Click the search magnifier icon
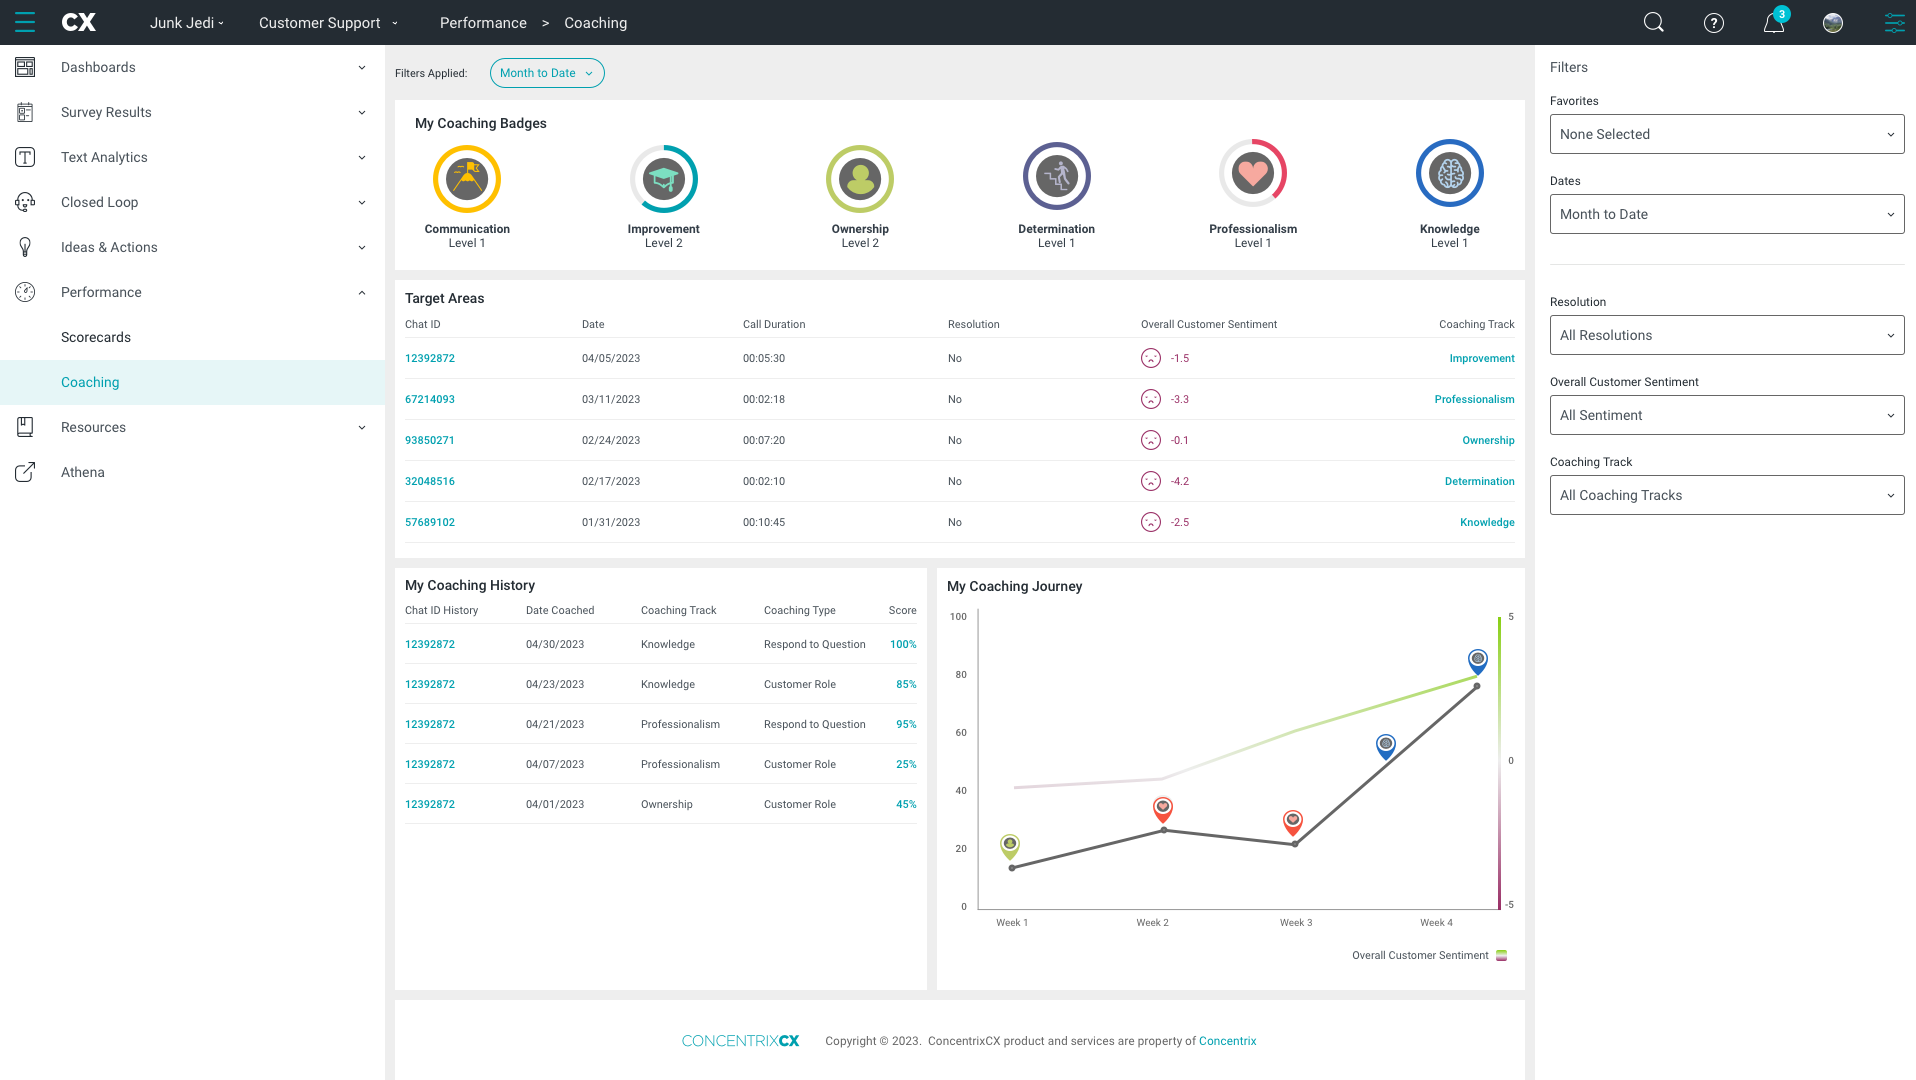The width and height of the screenshot is (1916, 1080). coord(1654,22)
